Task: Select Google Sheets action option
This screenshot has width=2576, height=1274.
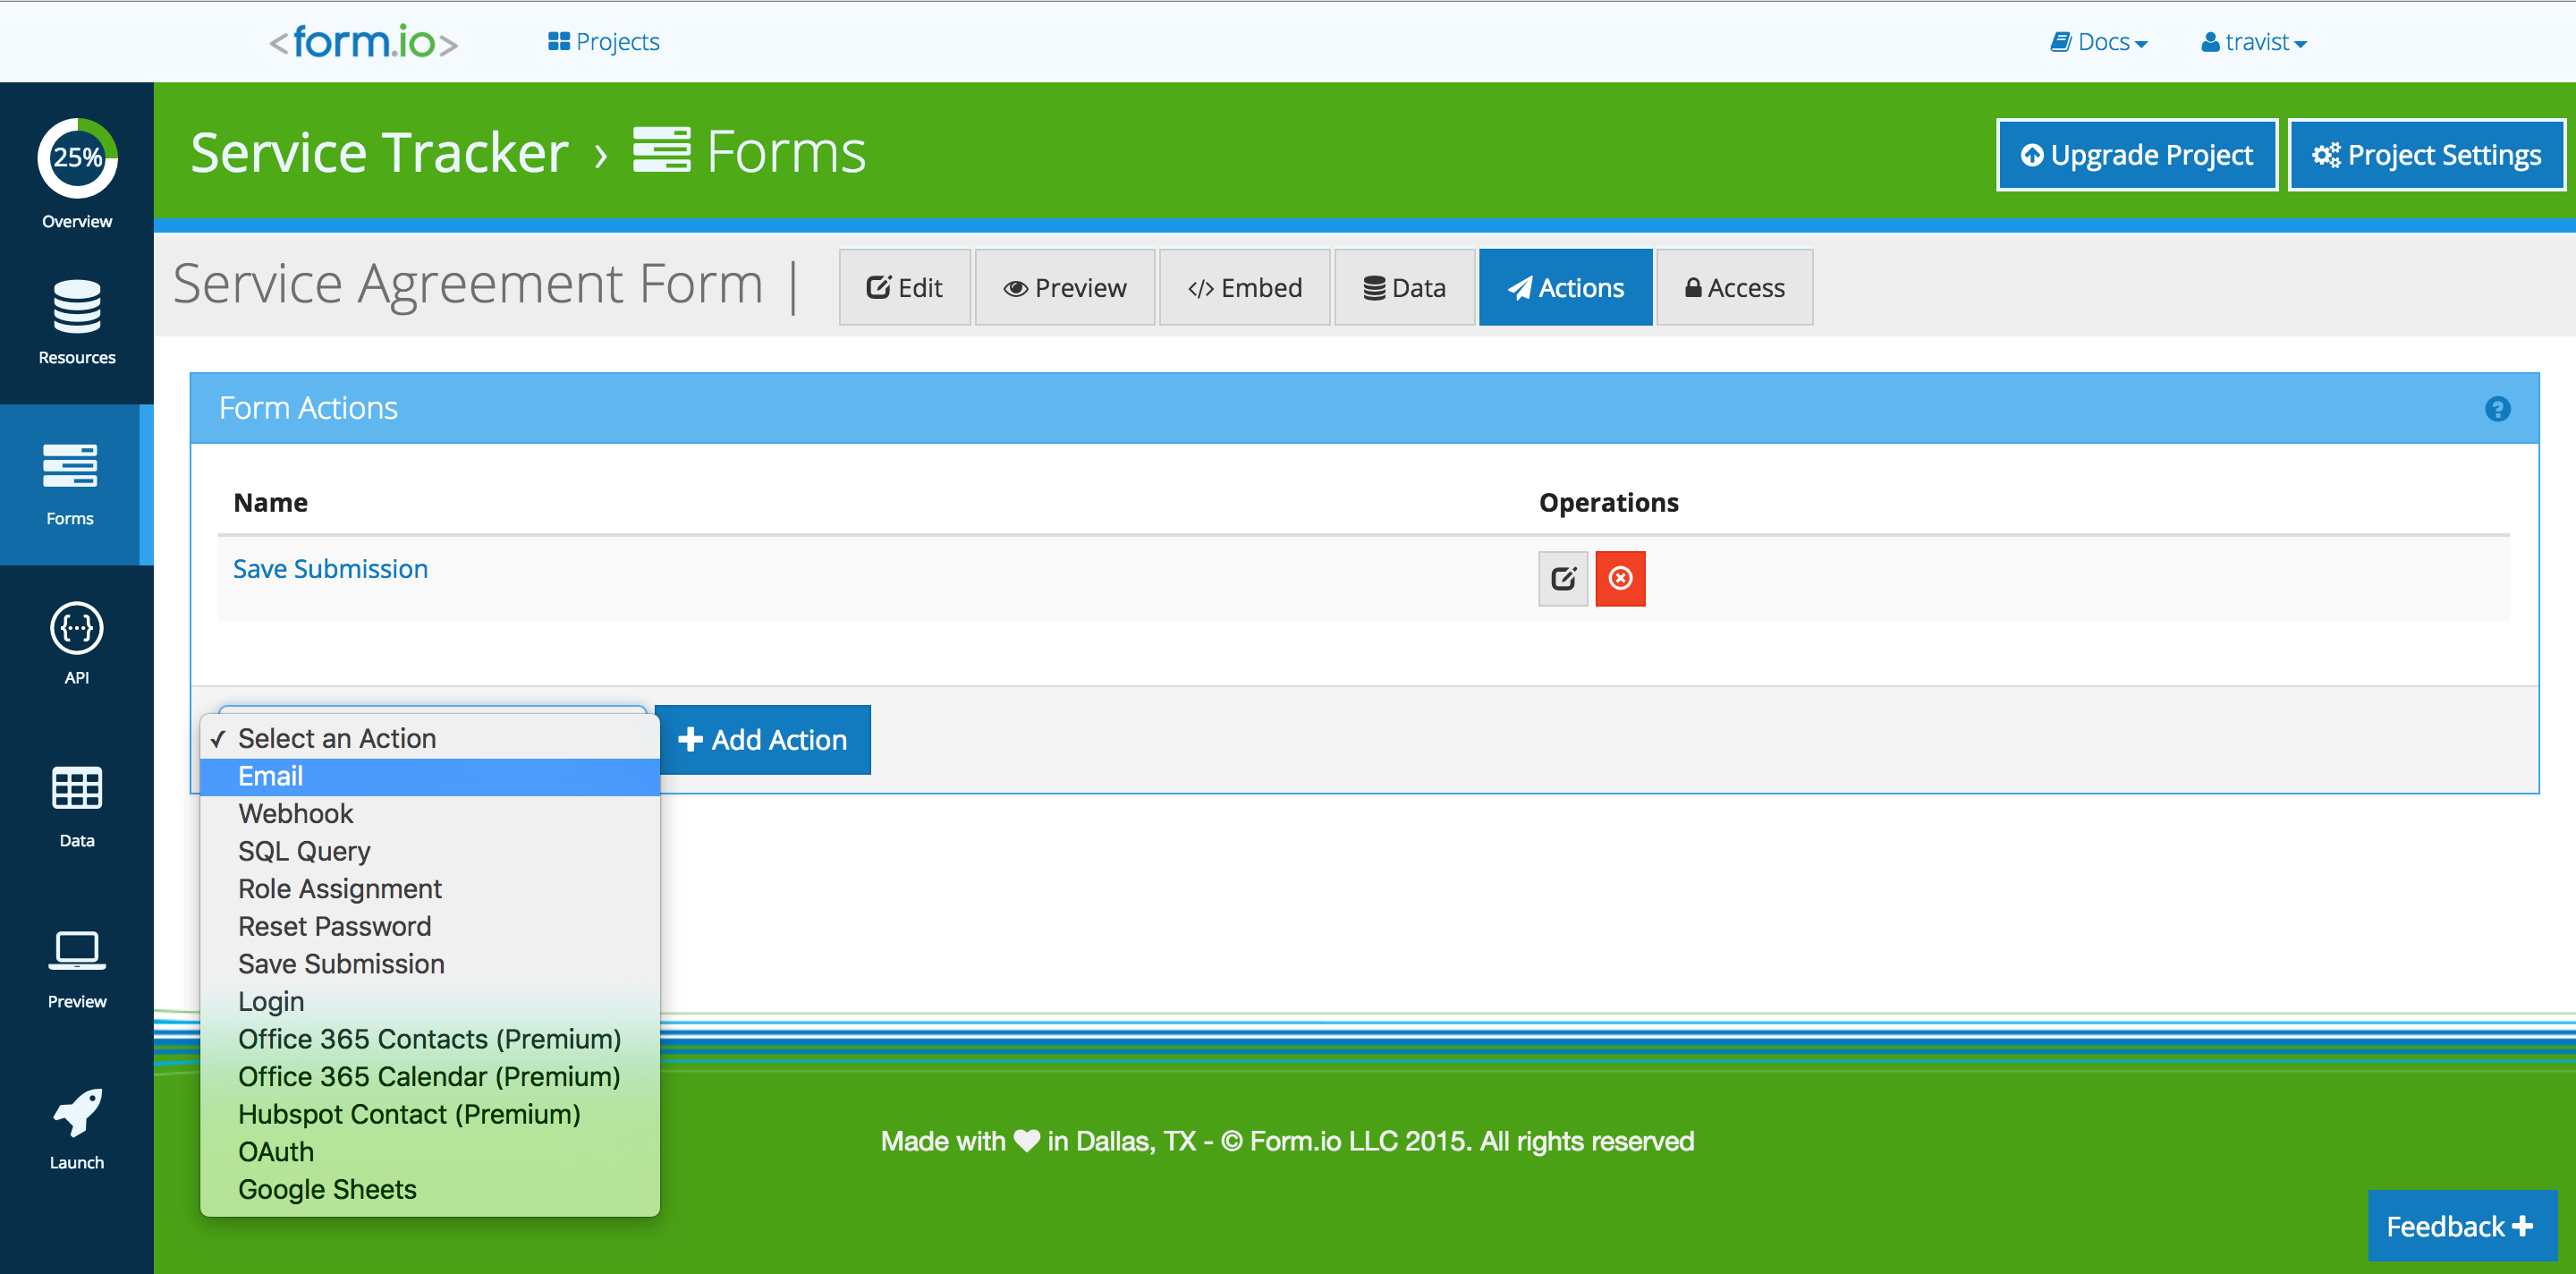Action: pyautogui.click(x=327, y=1190)
